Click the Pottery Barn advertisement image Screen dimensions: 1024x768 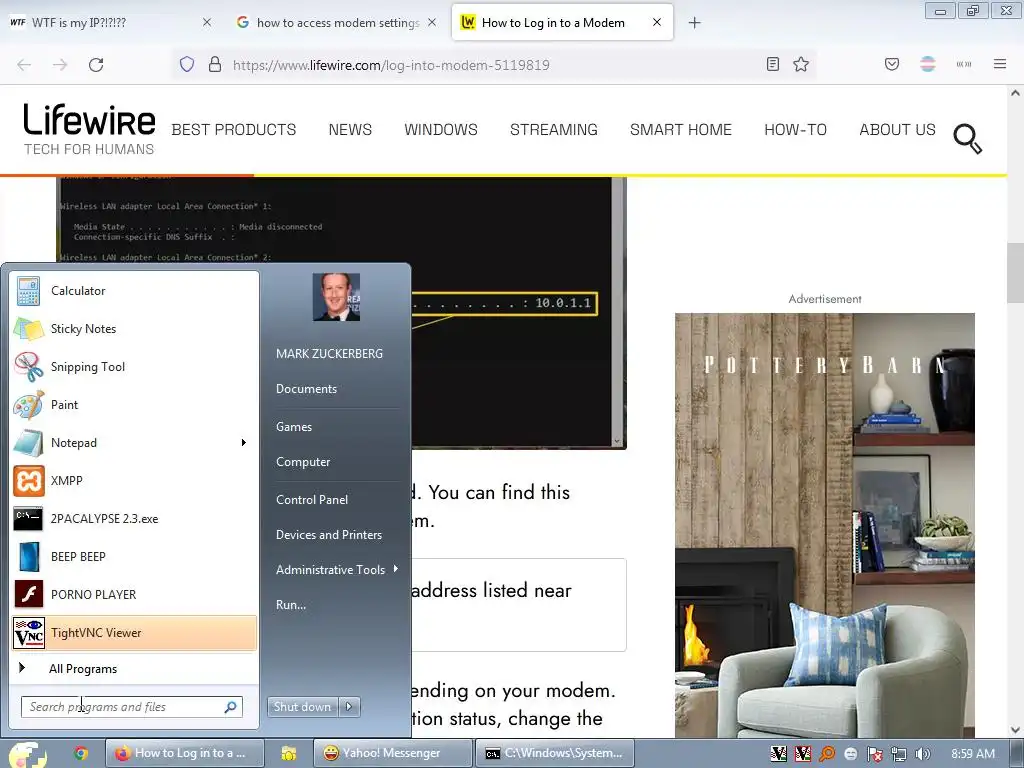825,526
